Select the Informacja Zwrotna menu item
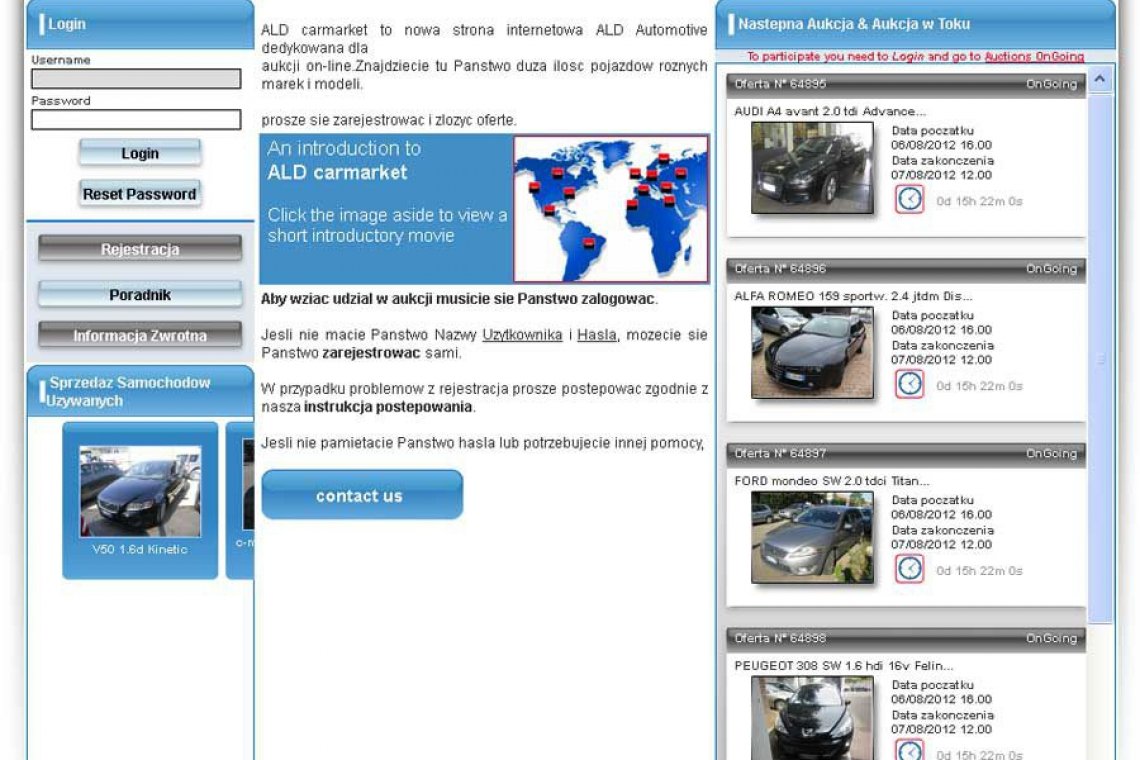Image resolution: width=1140 pixels, height=760 pixels. coord(140,336)
